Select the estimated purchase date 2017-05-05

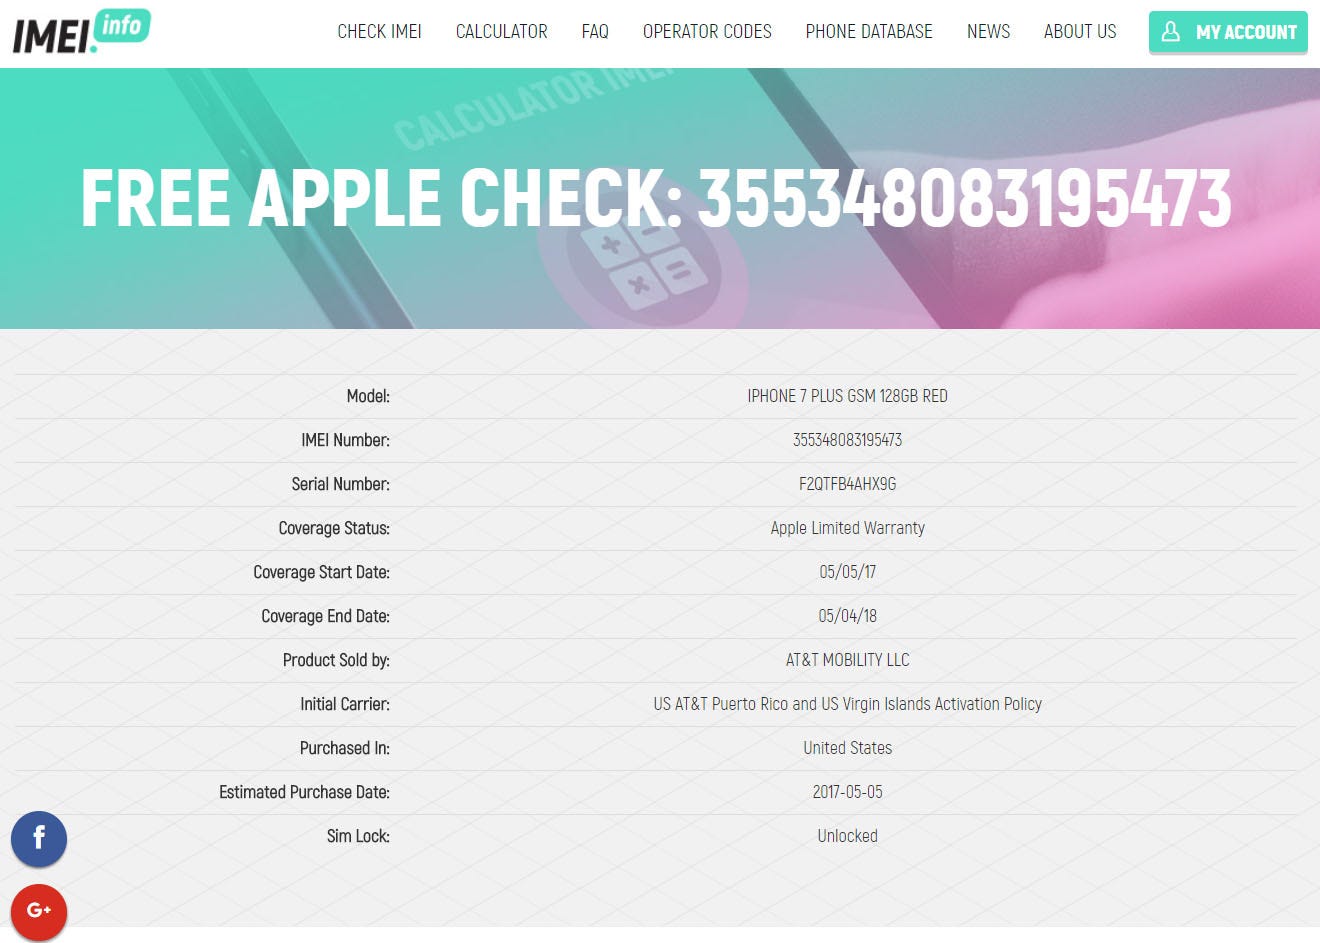847,792
